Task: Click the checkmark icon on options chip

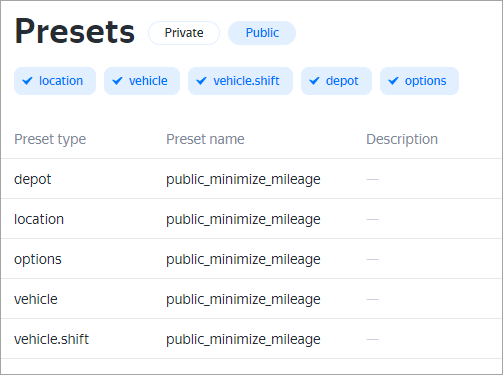Action: coord(393,81)
